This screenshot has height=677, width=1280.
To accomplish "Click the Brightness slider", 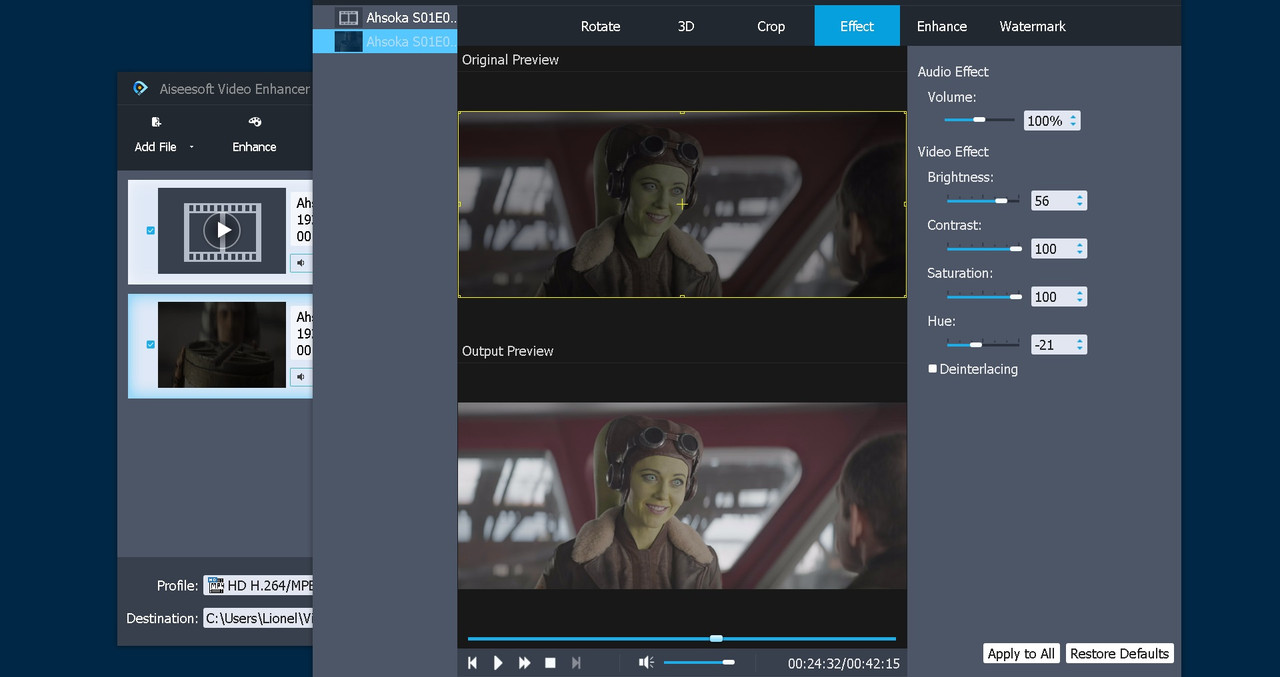I will [x=983, y=201].
